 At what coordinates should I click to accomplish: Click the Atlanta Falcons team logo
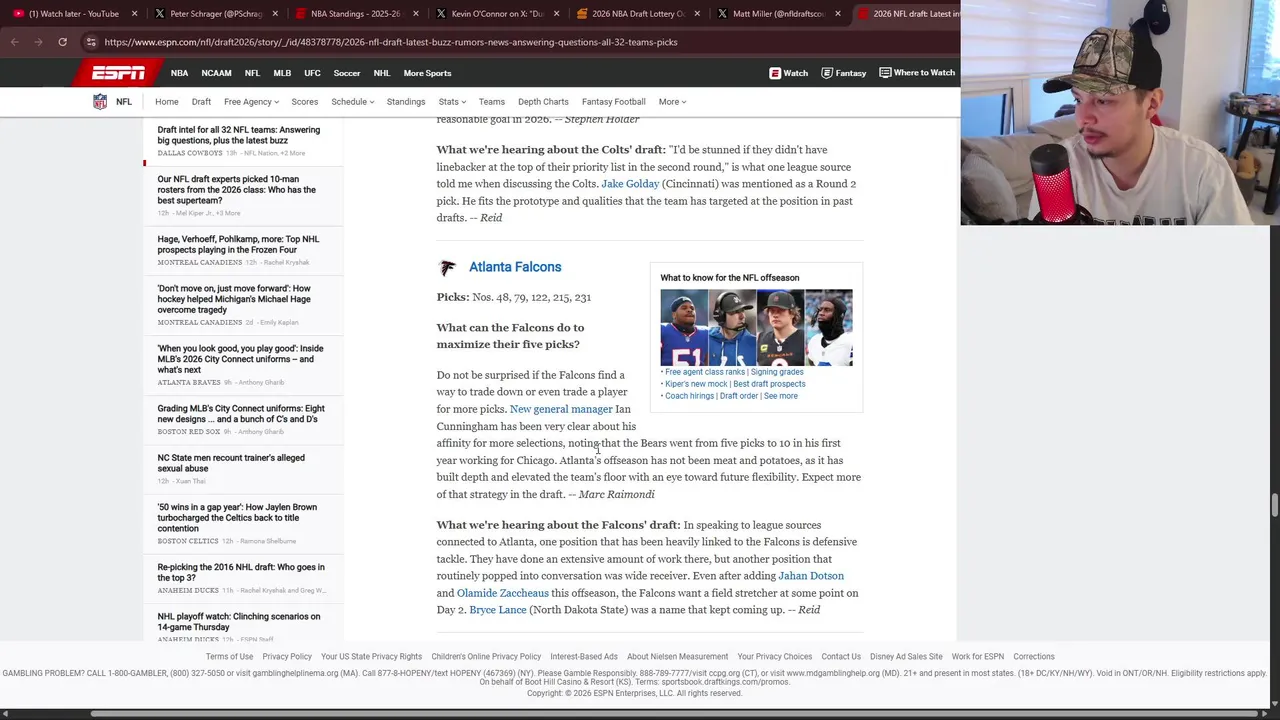click(x=447, y=268)
